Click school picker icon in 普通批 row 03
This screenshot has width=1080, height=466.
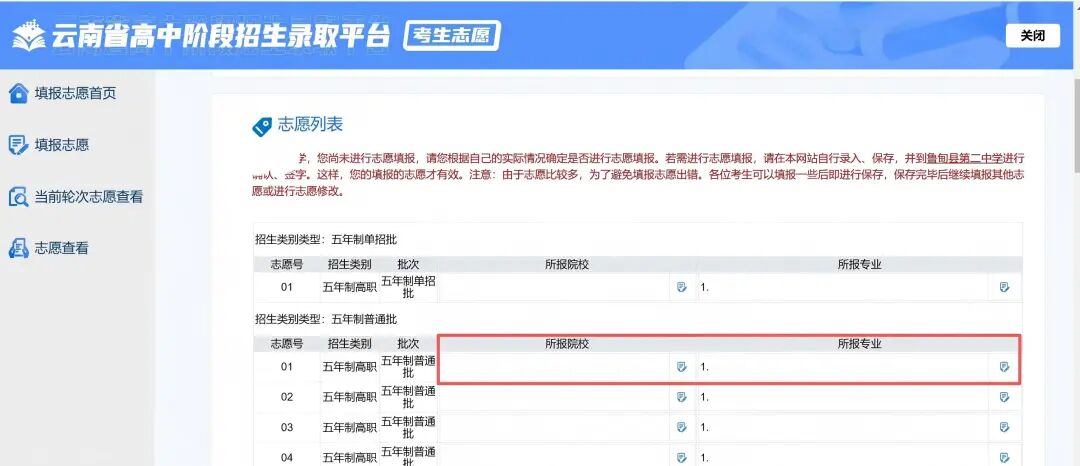(x=682, y=427)
